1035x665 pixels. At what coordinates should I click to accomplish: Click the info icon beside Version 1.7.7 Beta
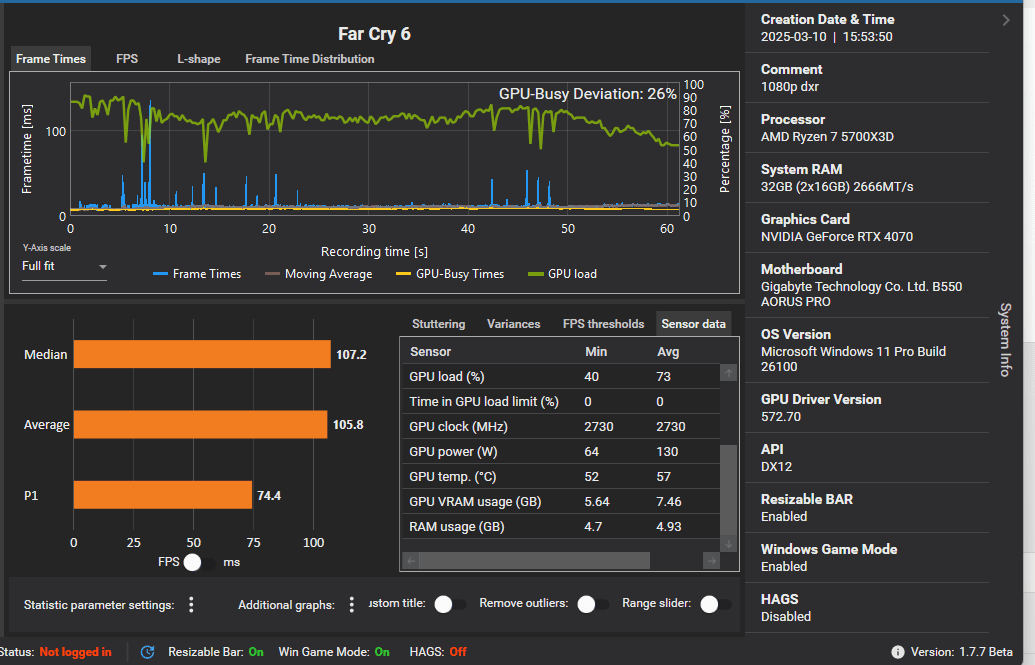point(897,652)
